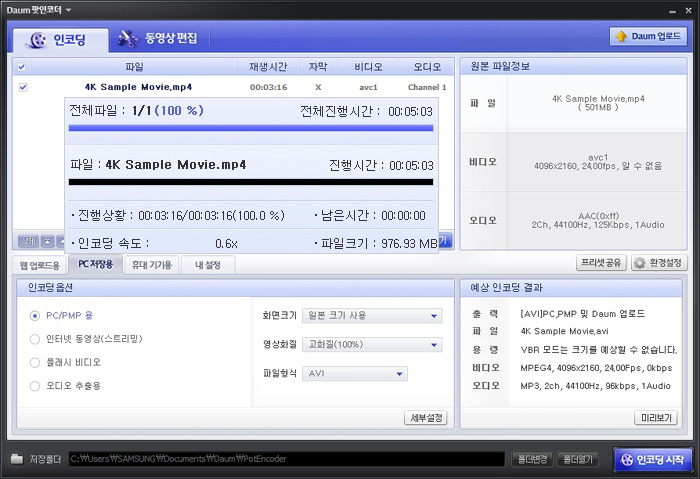Select the 인터넷 동영상(스트리밍) radio option

37,339
